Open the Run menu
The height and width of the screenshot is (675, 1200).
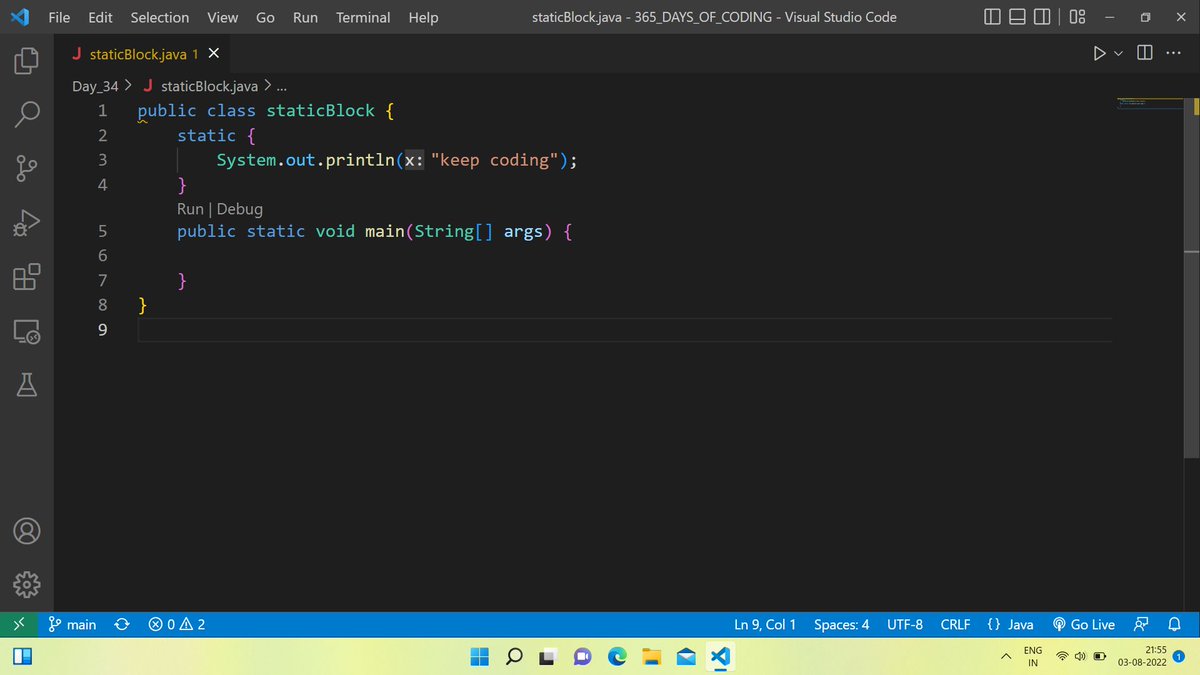point(305,17)
